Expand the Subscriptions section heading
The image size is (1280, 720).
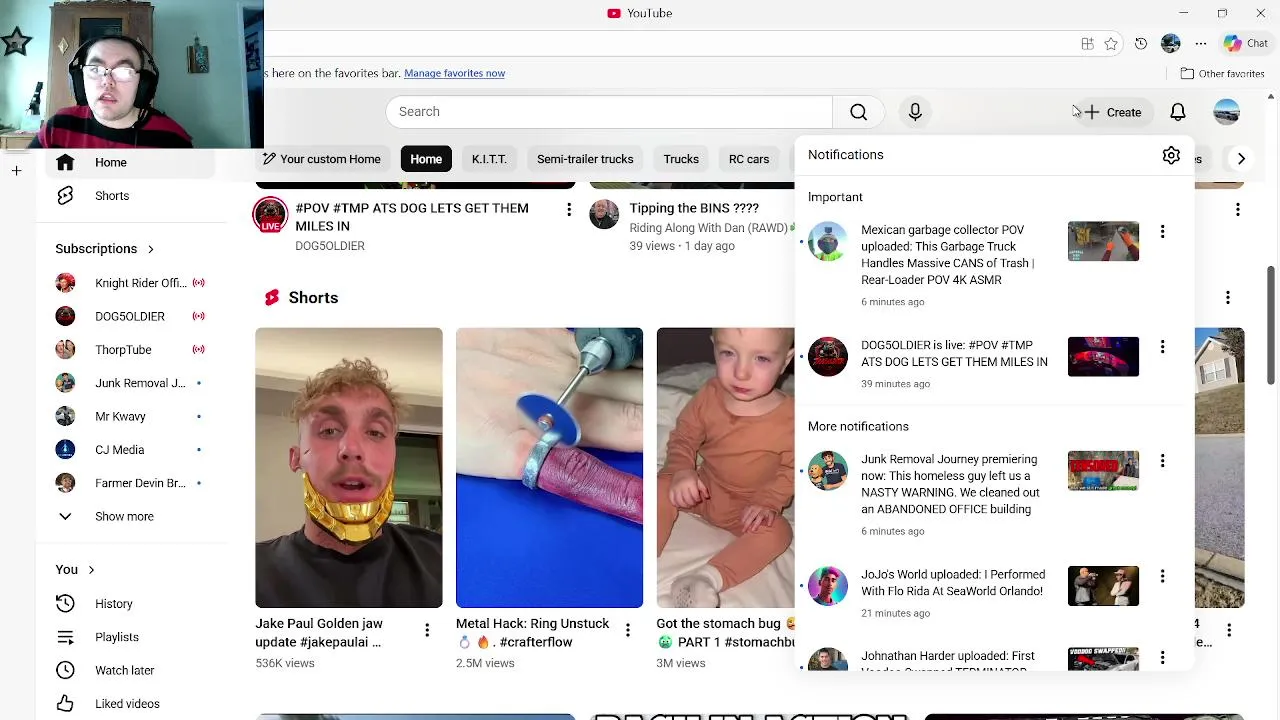(x=105, y=249)
